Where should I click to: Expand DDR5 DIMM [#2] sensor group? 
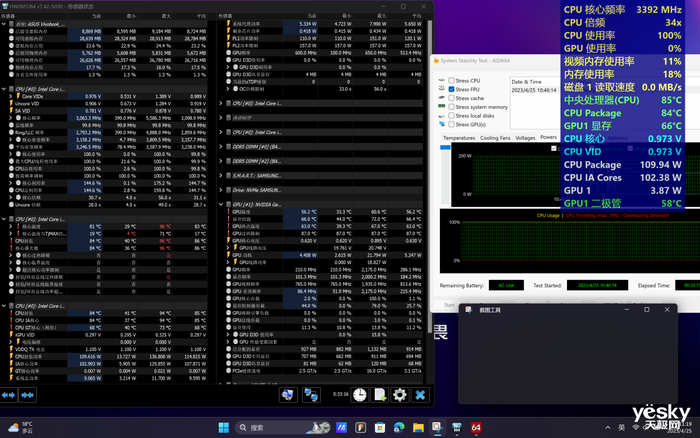(x=221, y=161)
